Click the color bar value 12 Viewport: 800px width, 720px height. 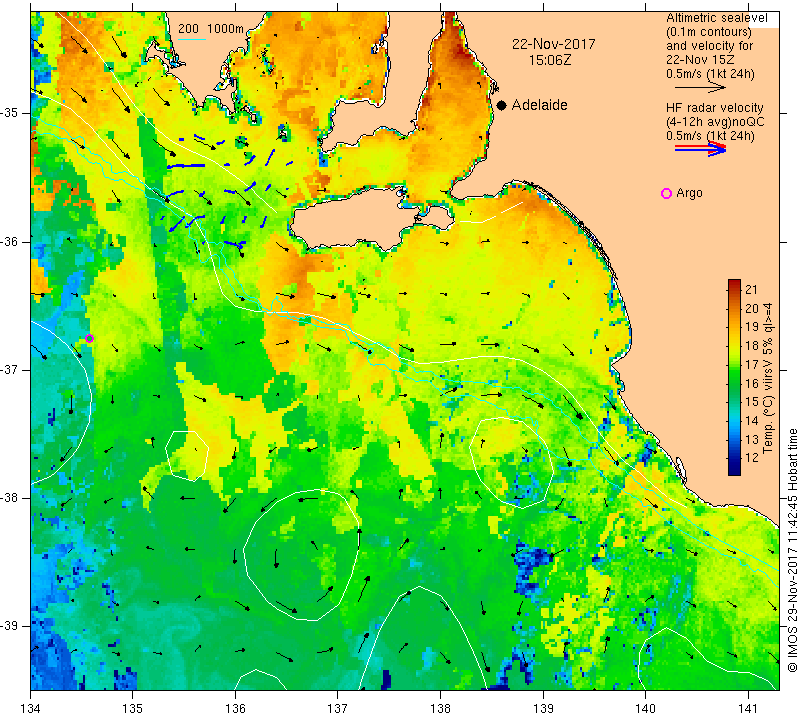752,457
